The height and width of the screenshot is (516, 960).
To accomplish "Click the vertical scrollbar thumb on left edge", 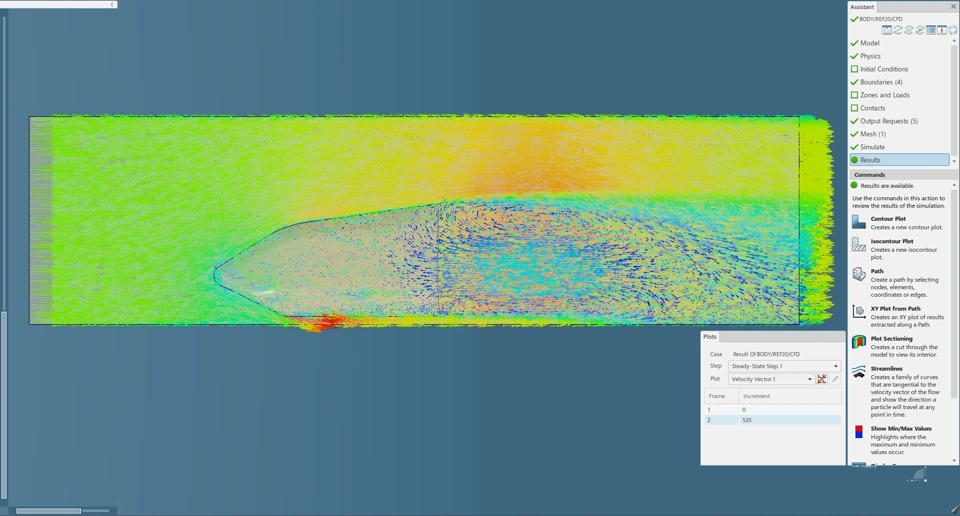I will pyautogui.click(x=4, y=404).
